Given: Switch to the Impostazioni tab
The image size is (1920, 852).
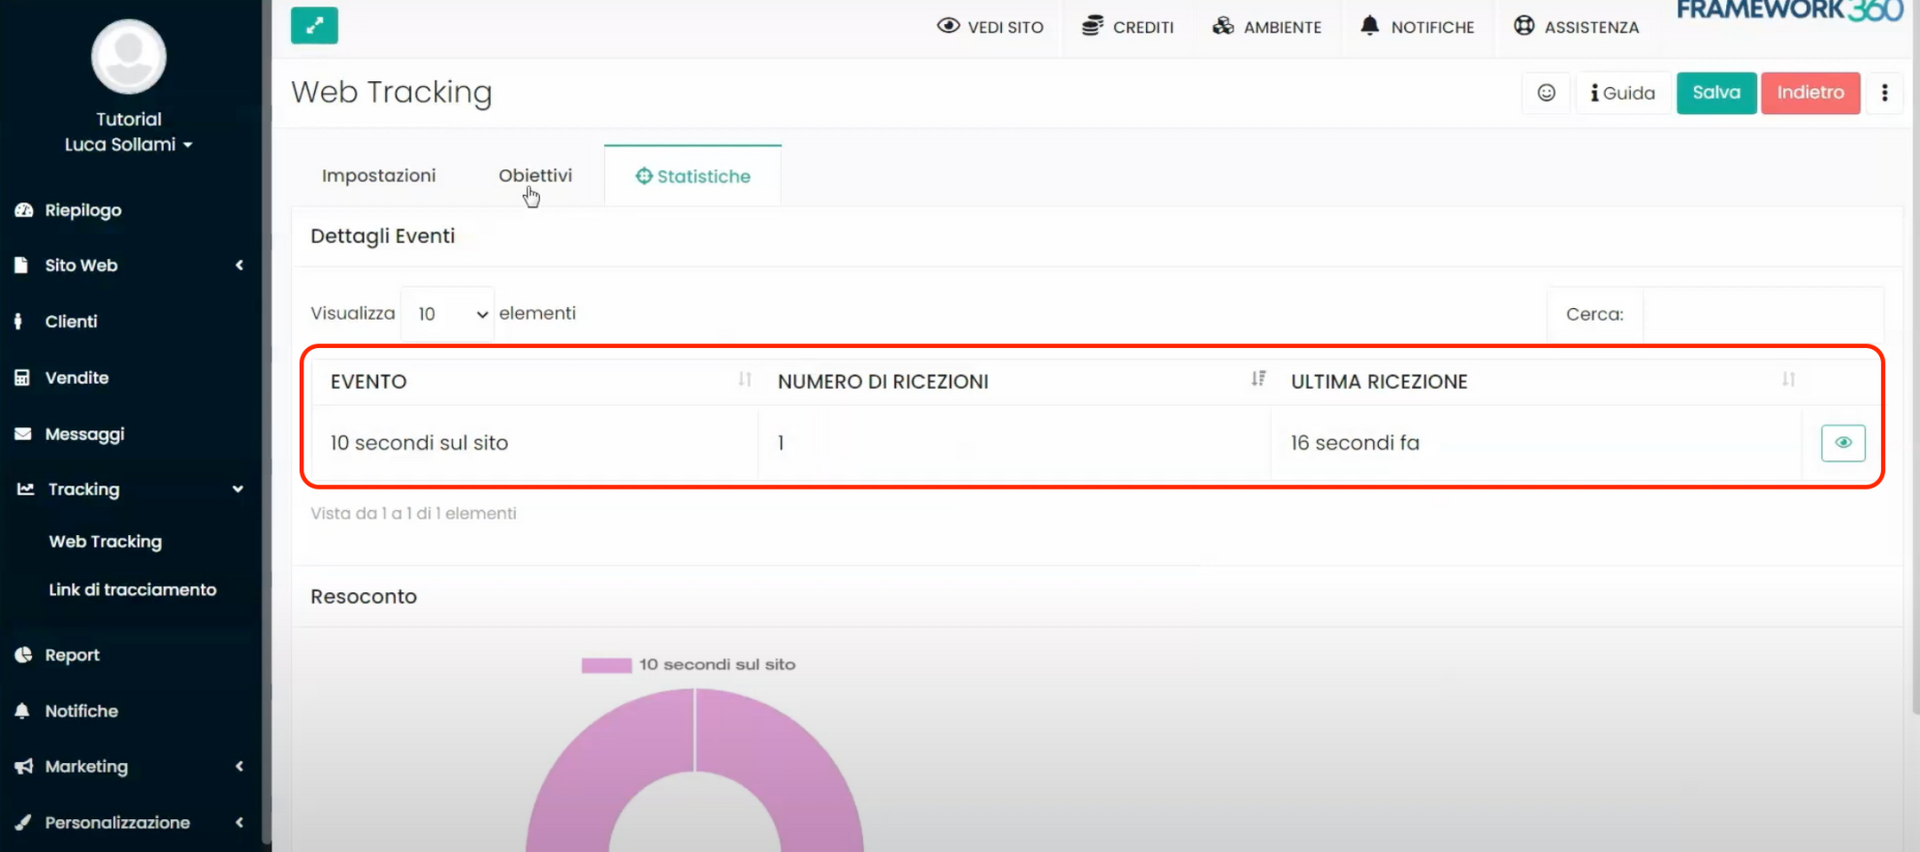Looking at the screenshot, I should coord(378,176).
